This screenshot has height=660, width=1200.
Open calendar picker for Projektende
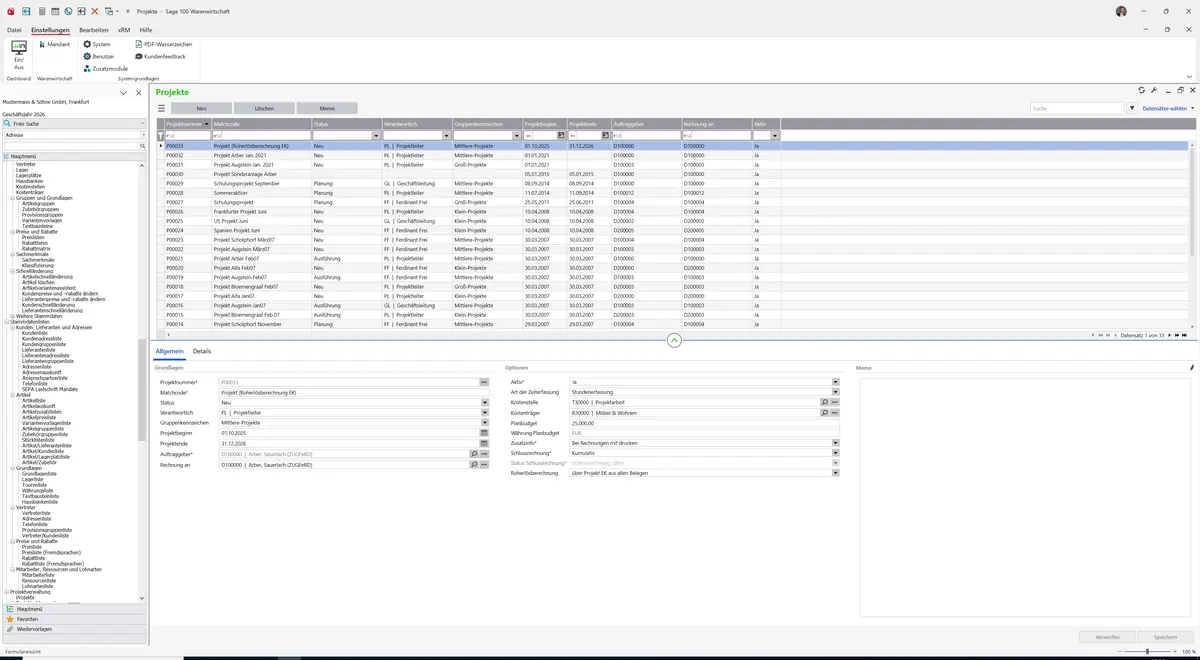484,443
